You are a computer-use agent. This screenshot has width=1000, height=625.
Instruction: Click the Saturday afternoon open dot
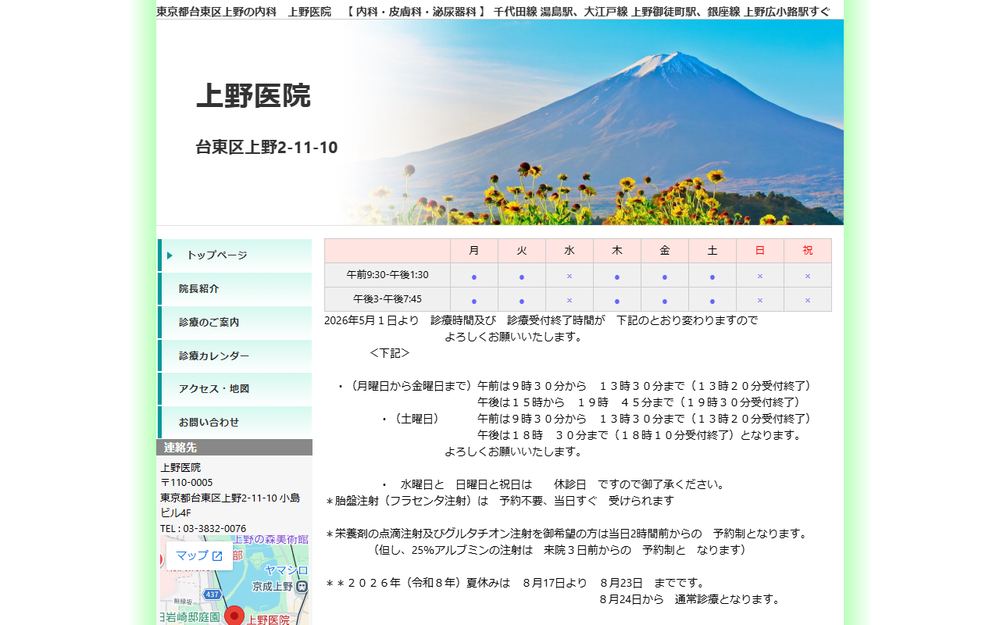click(x=712, y=301)
